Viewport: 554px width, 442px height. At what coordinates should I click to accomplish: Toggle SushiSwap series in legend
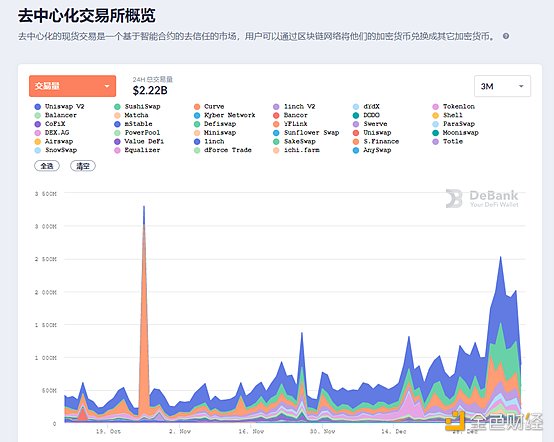click(x=137, y=107)
